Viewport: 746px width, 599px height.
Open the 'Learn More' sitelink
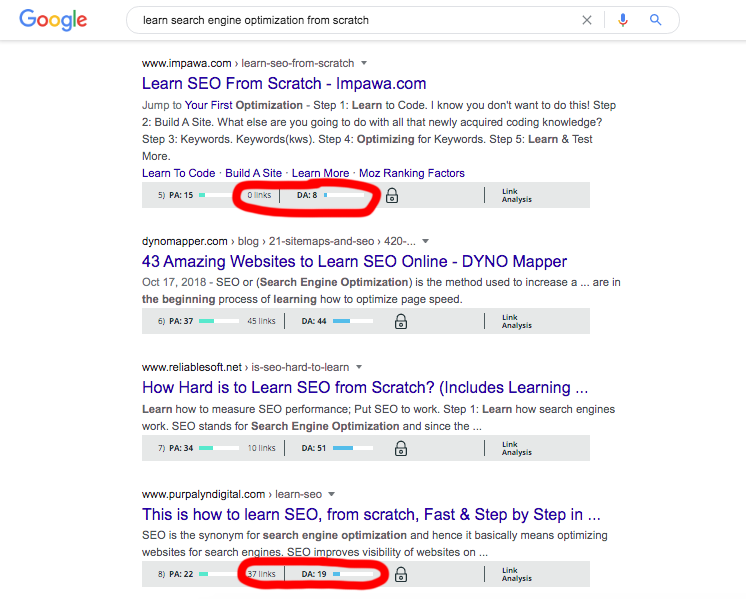coord(320,173)
